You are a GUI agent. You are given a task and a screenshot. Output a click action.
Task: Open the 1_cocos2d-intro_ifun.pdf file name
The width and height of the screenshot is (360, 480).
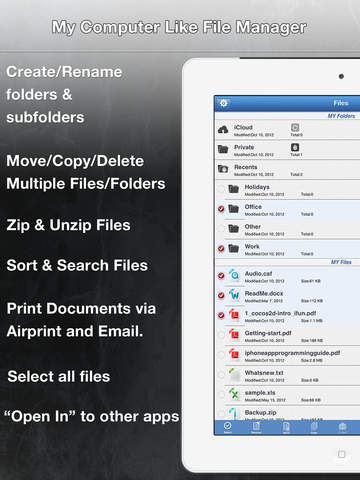[280, 313]
